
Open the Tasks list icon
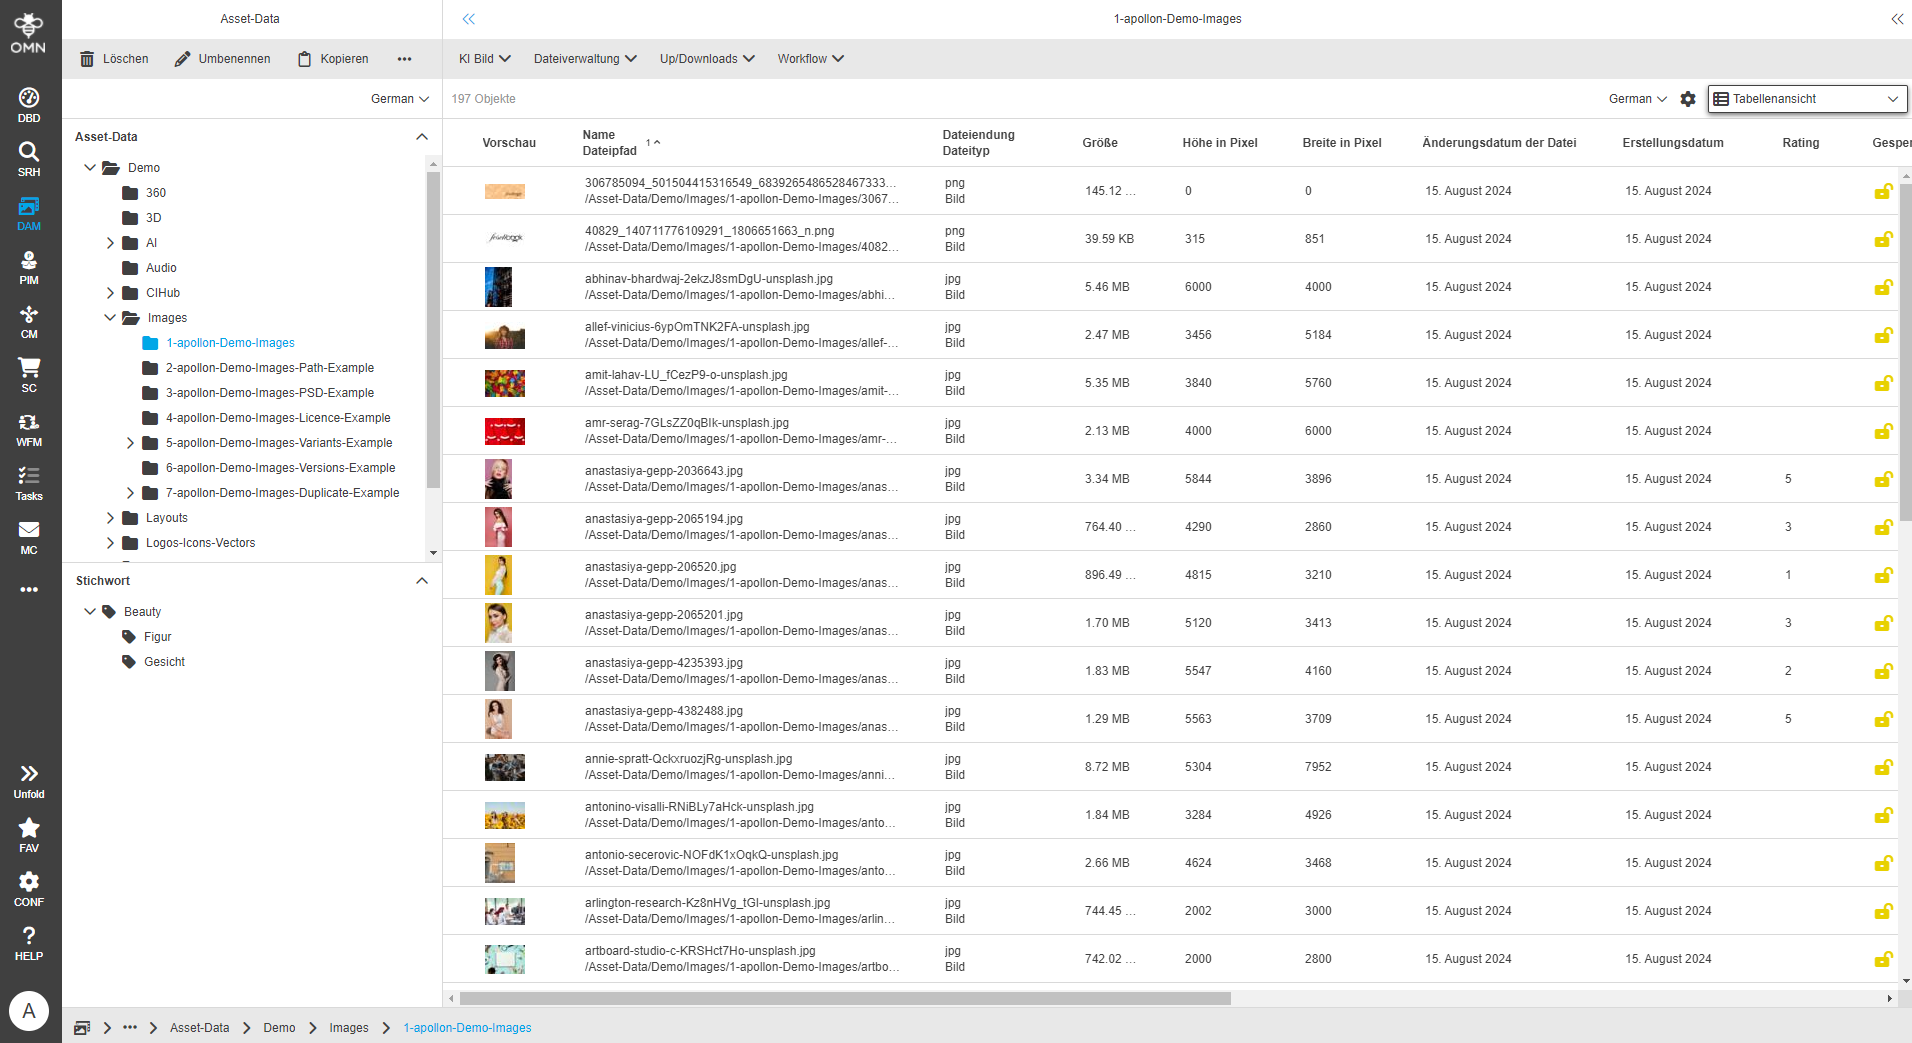click(29, 482)
